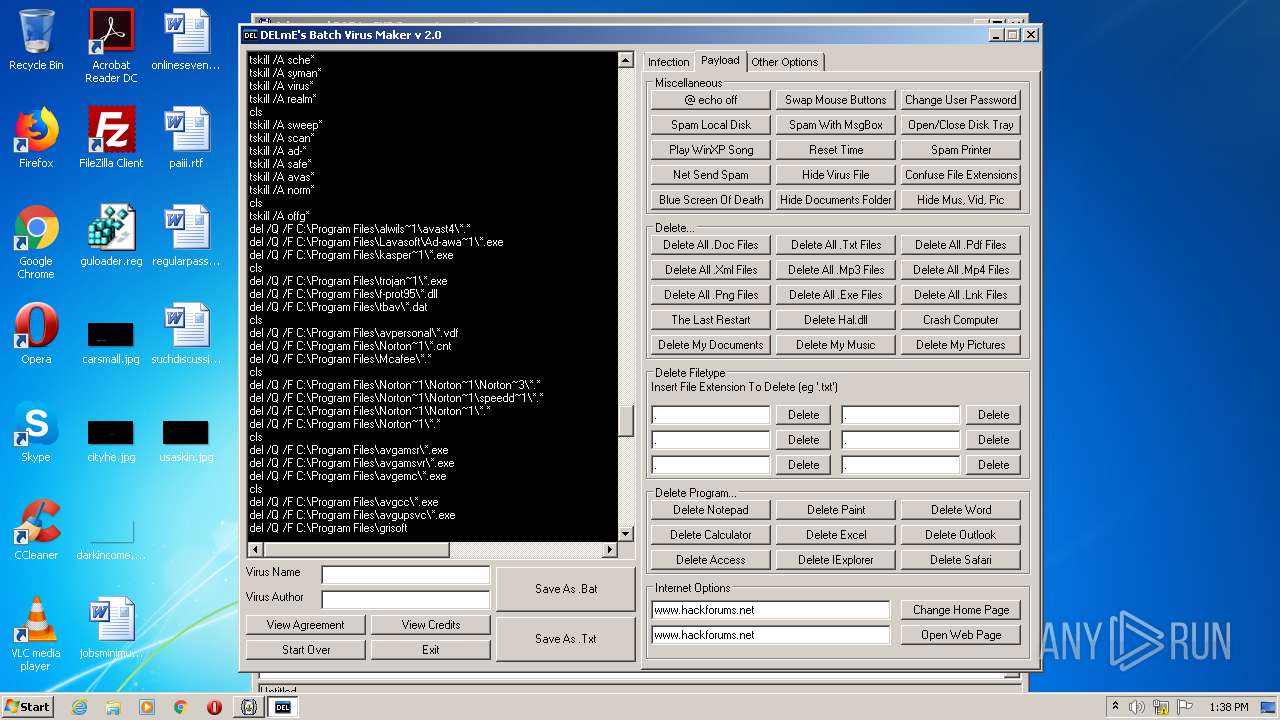Click the Crash Computer button
This screenshot has height=720, width=1280.
click(x=961, y=320)
